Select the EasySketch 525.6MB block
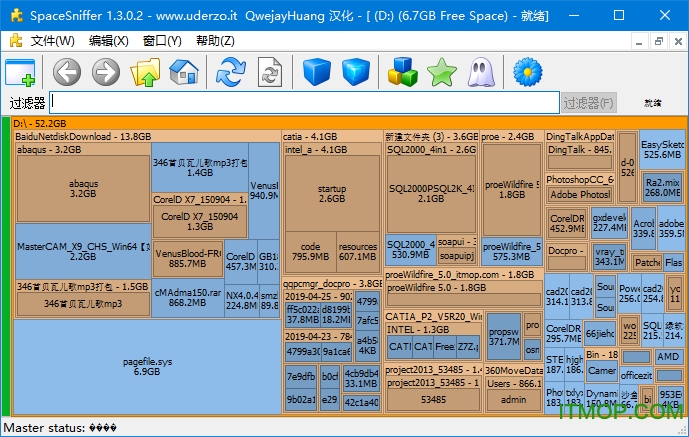 (662, 149)
